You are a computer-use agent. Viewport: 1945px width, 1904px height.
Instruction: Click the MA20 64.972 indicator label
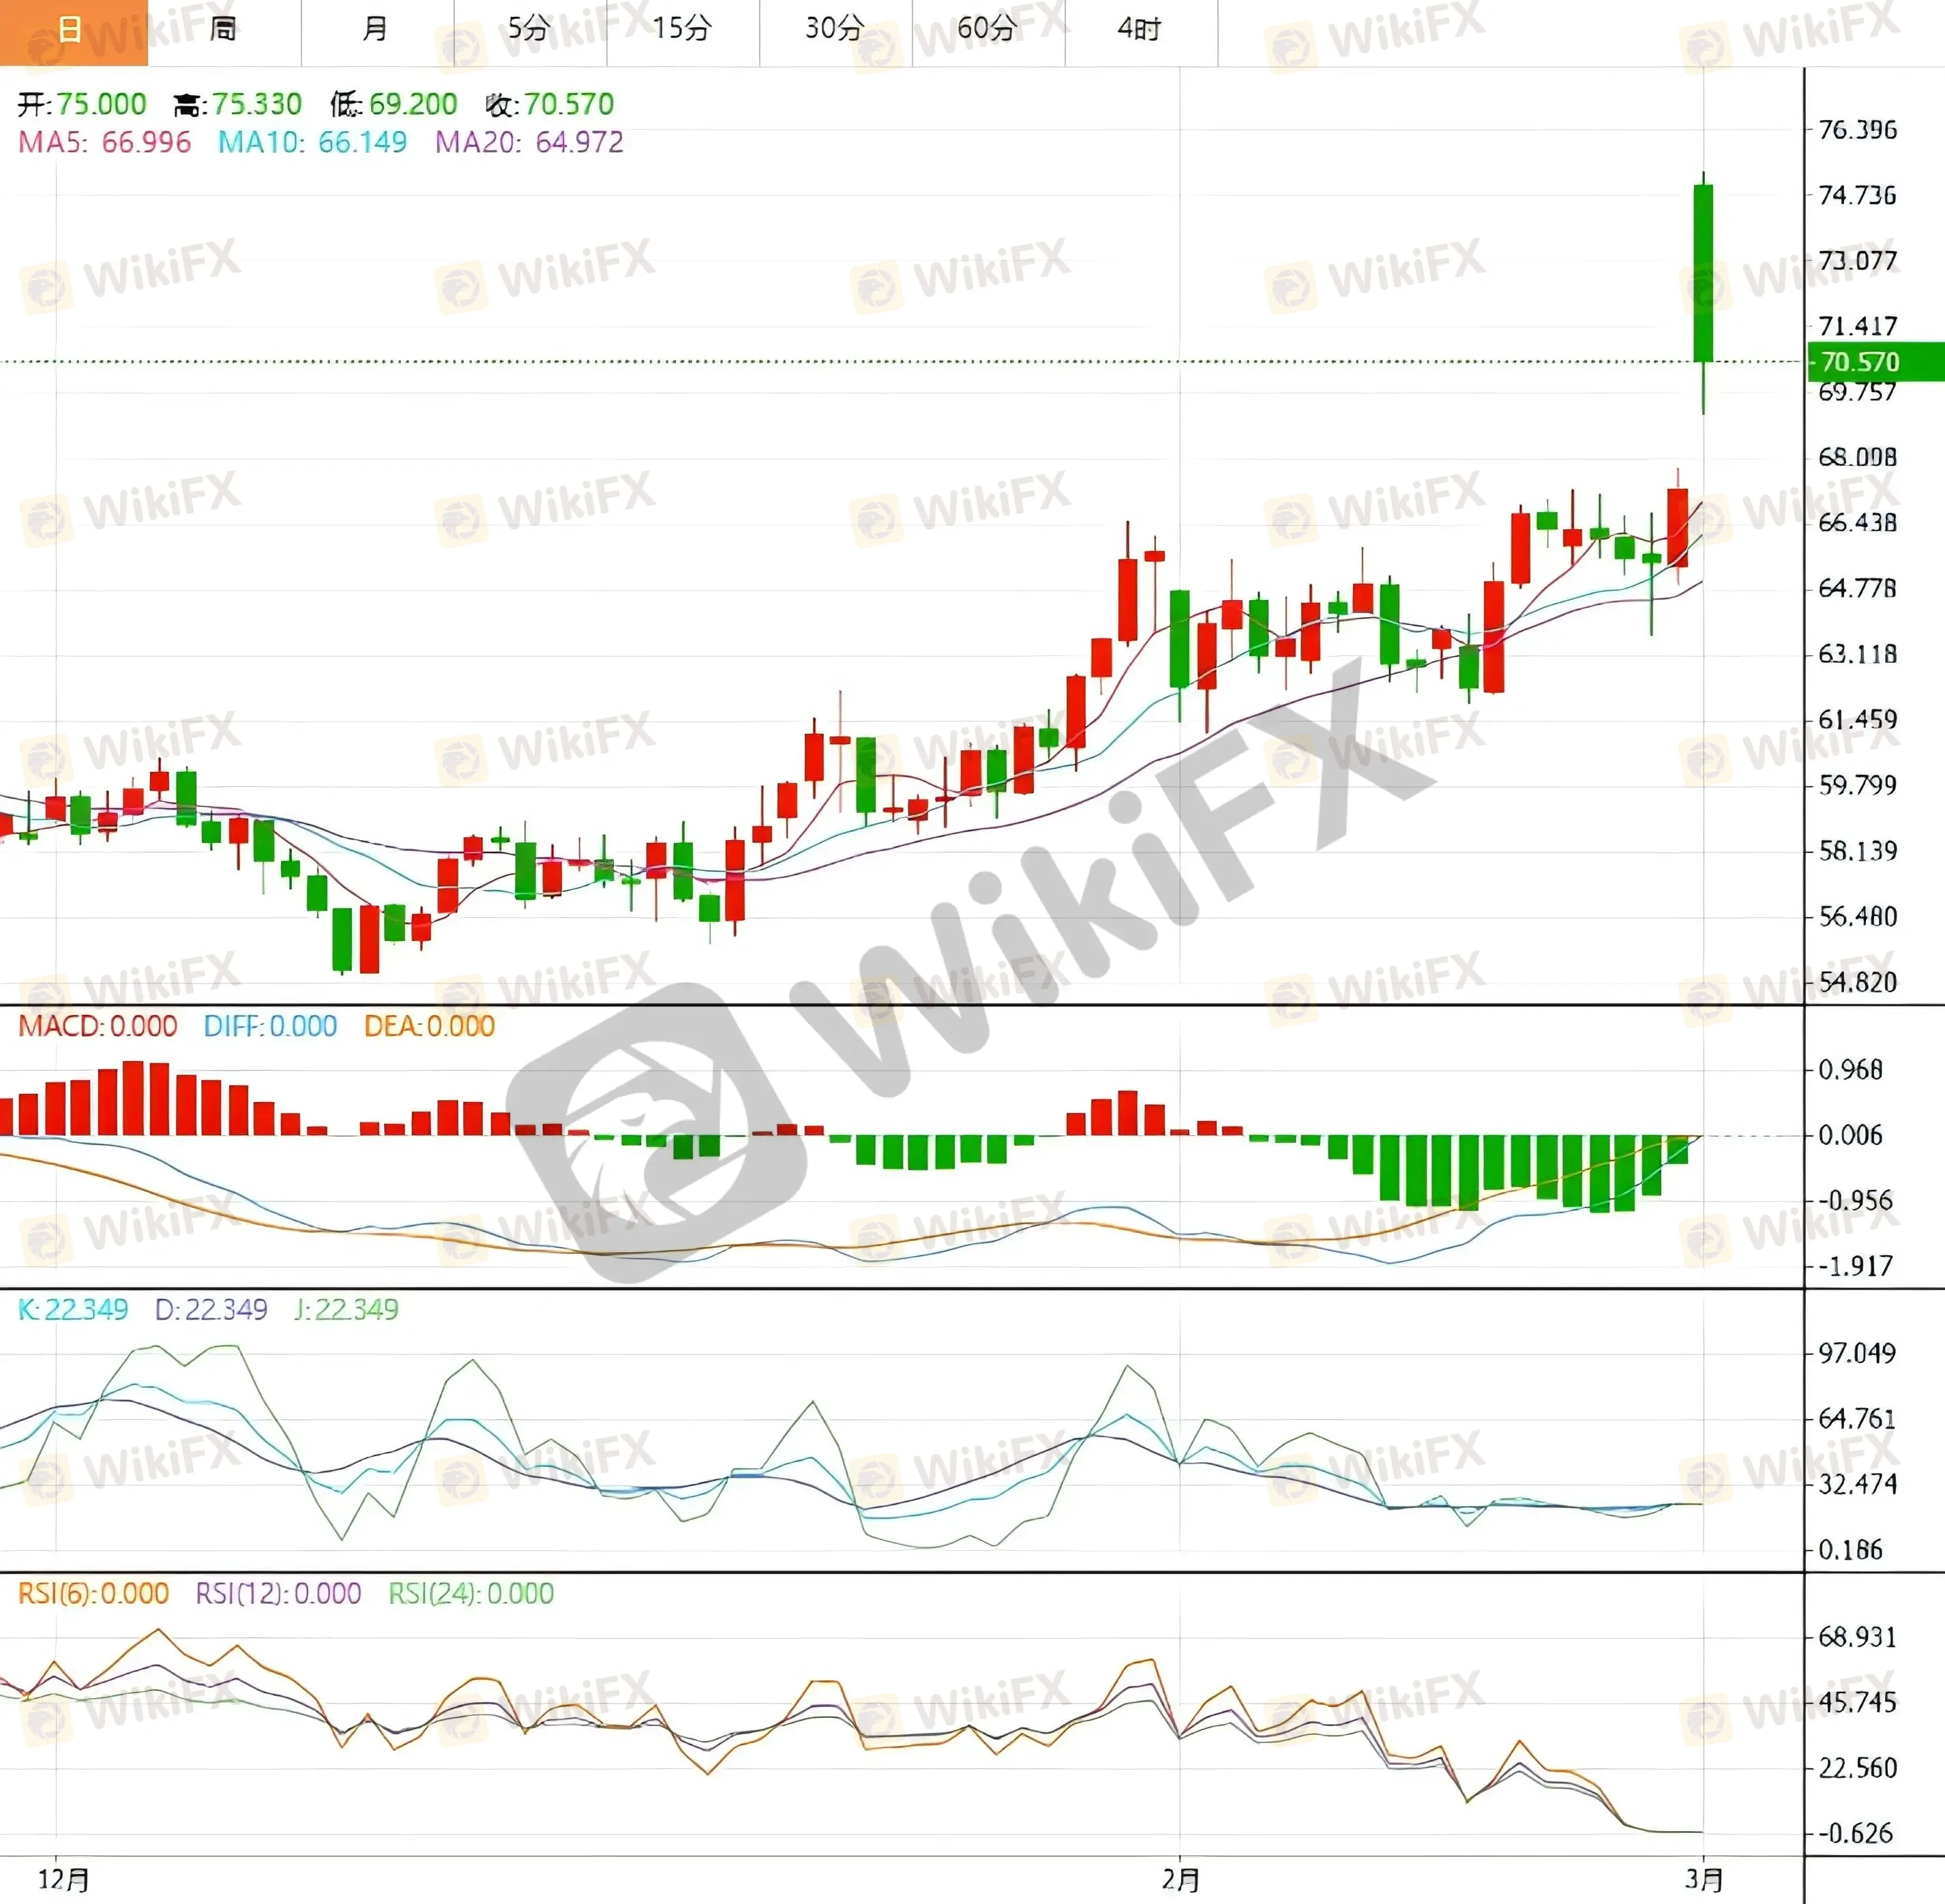click(529, 142)
